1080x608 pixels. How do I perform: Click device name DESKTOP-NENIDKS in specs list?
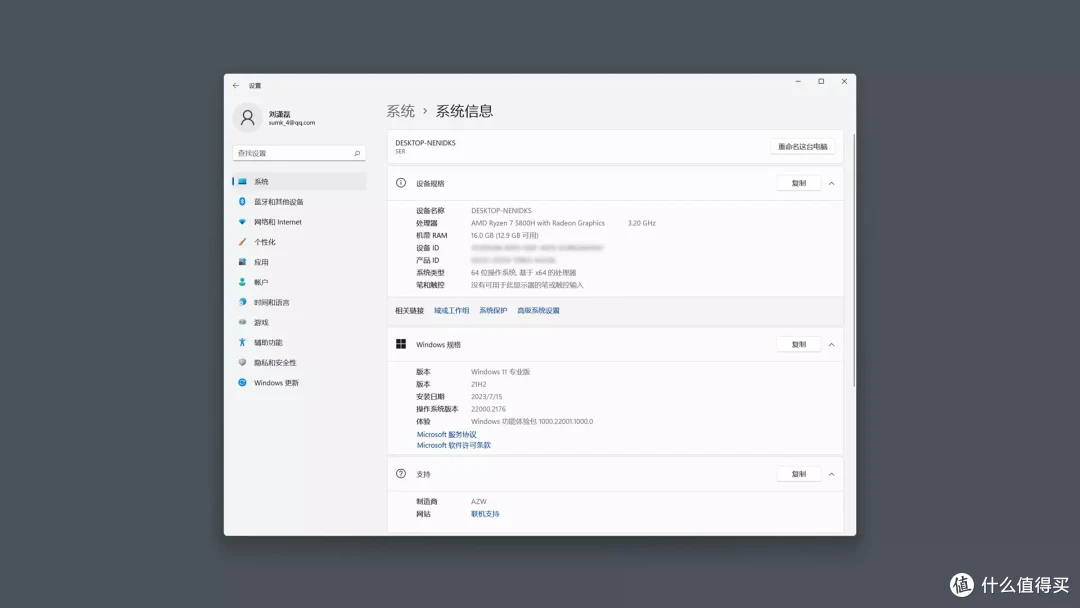[501, 211]
